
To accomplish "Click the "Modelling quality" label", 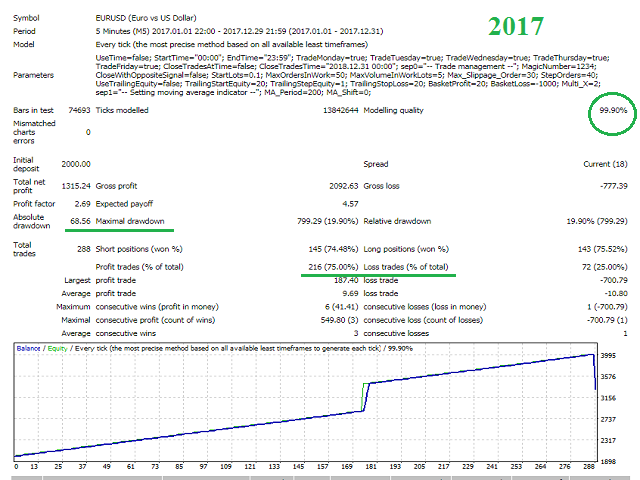I will (393, 110).
